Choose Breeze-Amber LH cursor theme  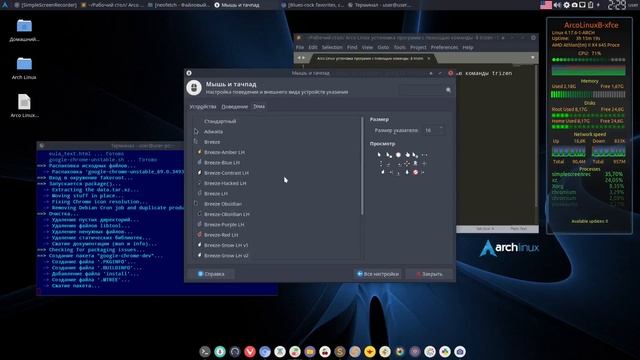(276, 152)
